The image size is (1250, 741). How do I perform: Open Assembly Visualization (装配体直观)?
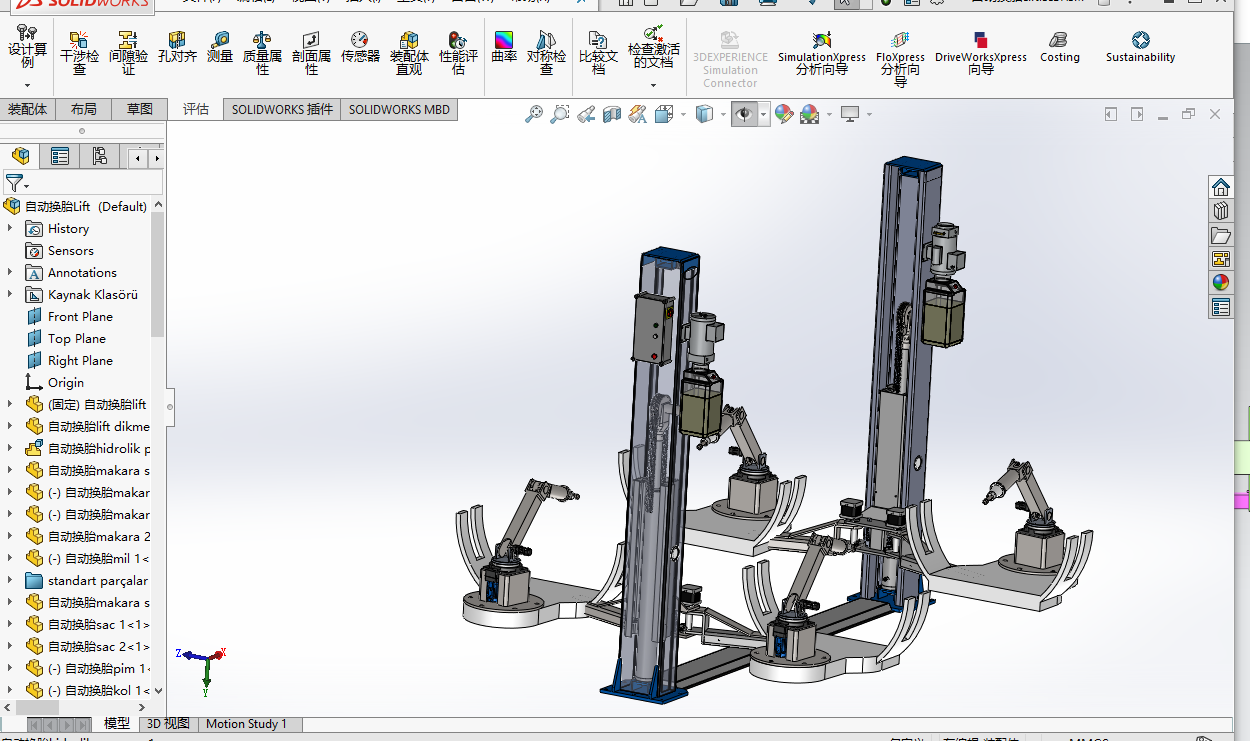point(409,52)
